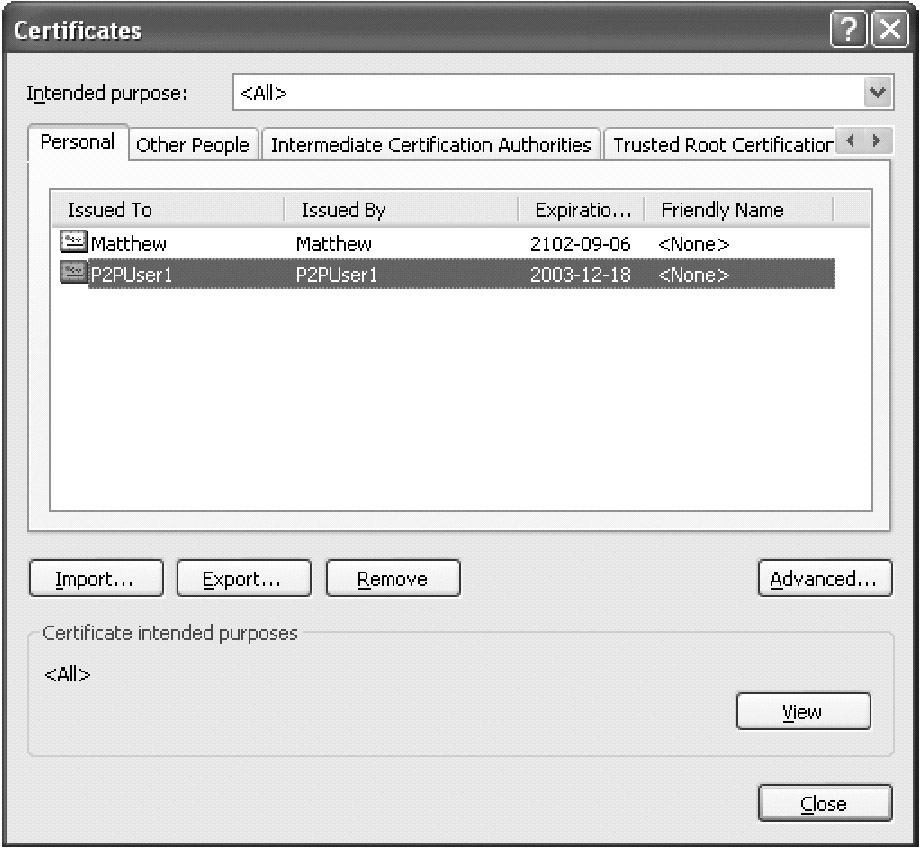Sort list by Issued By column
Viewport: 921px width, 848px height.
click(400, 210)
